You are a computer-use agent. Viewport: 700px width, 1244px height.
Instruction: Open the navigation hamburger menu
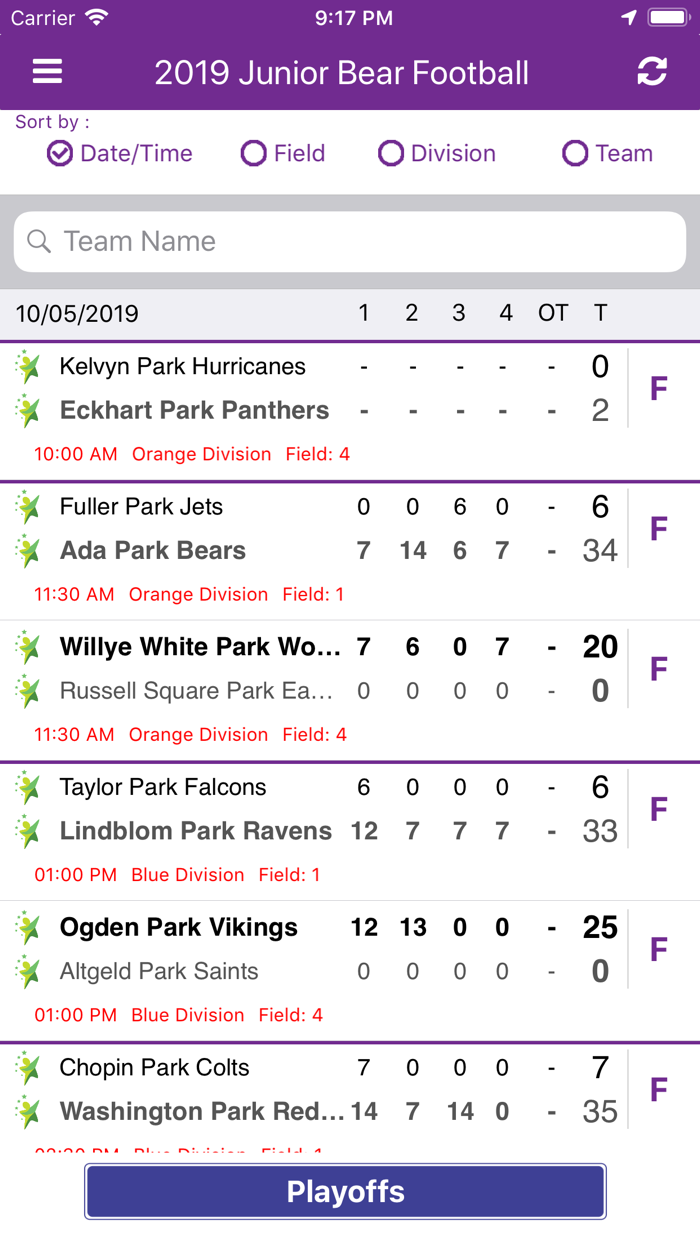click(x=46, y=71)
